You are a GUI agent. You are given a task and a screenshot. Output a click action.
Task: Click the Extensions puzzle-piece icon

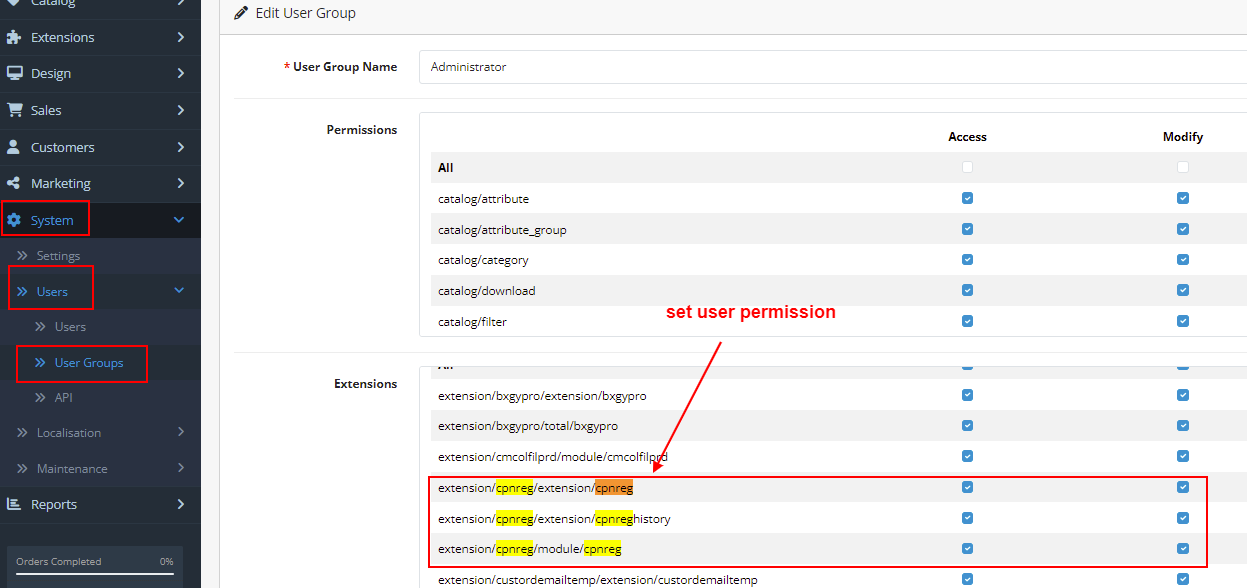(14, 37)
